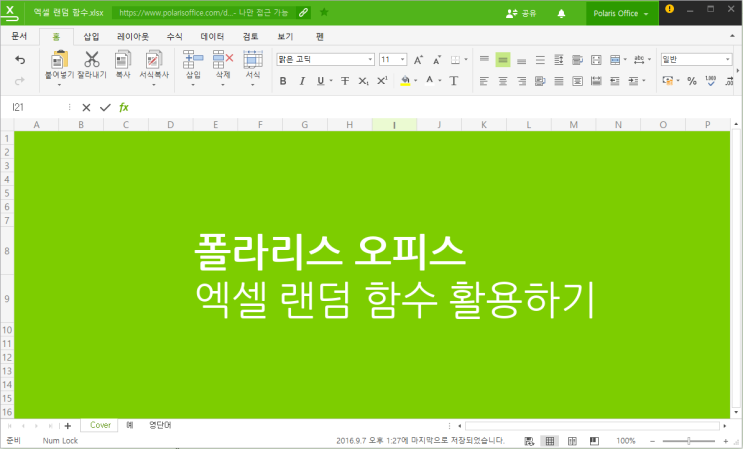Click the yellow warning alert icon
The image size is (743, 449).
click(x=670, y=9)
